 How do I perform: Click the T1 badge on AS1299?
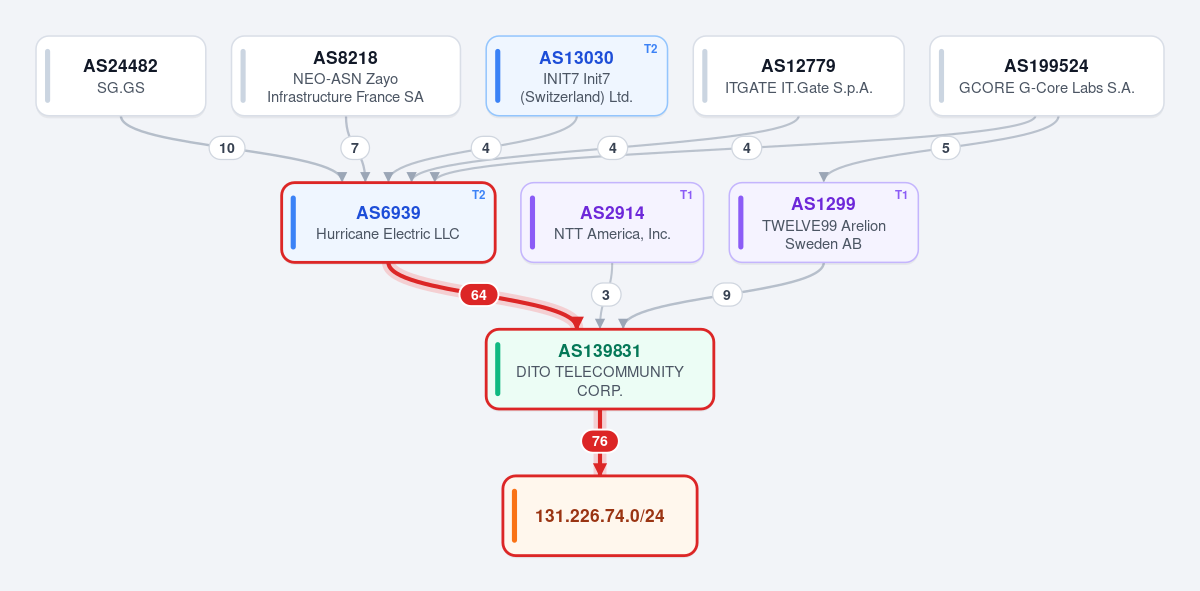pos(901,195)
